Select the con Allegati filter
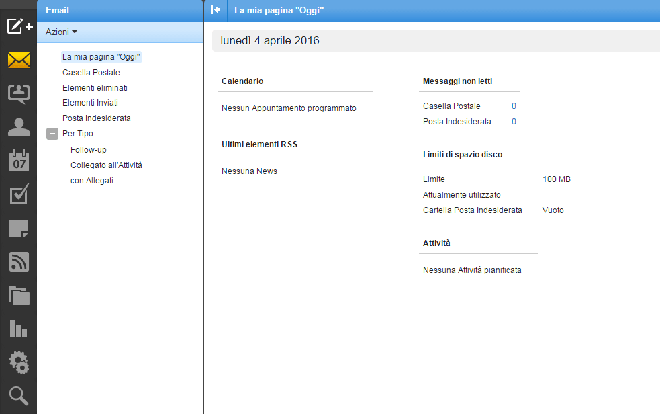Image resolution: width=660 pixels, height=414 pixels. 92,179
